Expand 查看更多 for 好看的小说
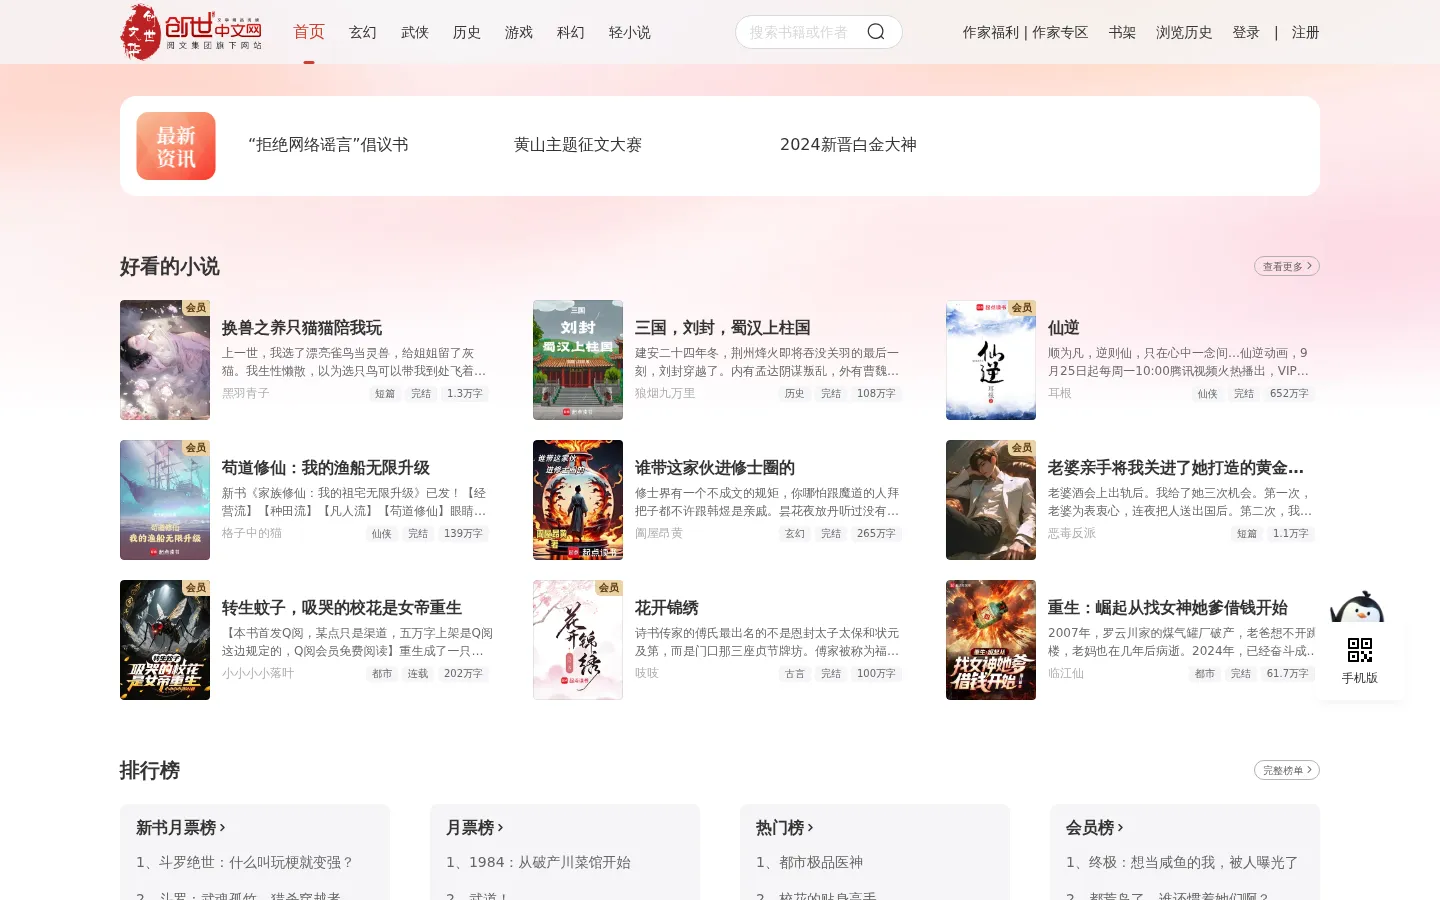This screenshot has width=1440, height=900. point(1287,266)
